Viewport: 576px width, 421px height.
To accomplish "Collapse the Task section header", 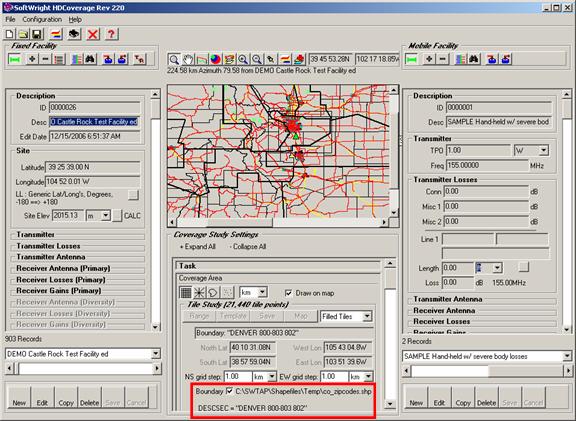I will [278, 266].
